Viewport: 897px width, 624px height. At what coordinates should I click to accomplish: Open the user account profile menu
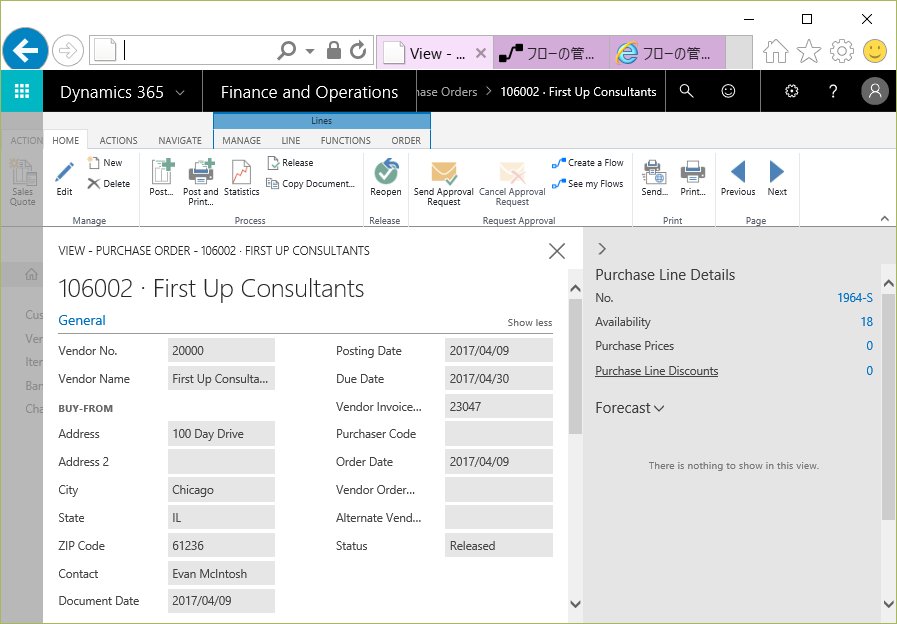click(x=875, y=91)
